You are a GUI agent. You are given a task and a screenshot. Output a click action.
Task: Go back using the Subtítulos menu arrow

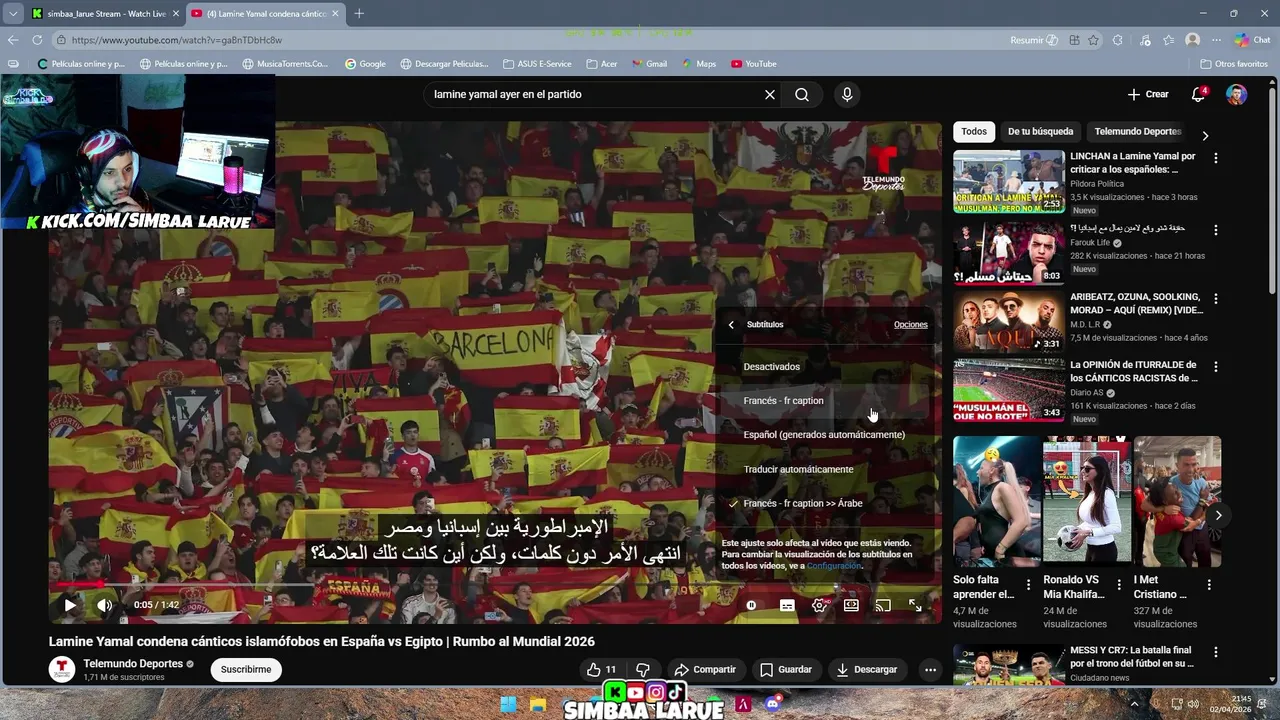click(x=731, y=325)
